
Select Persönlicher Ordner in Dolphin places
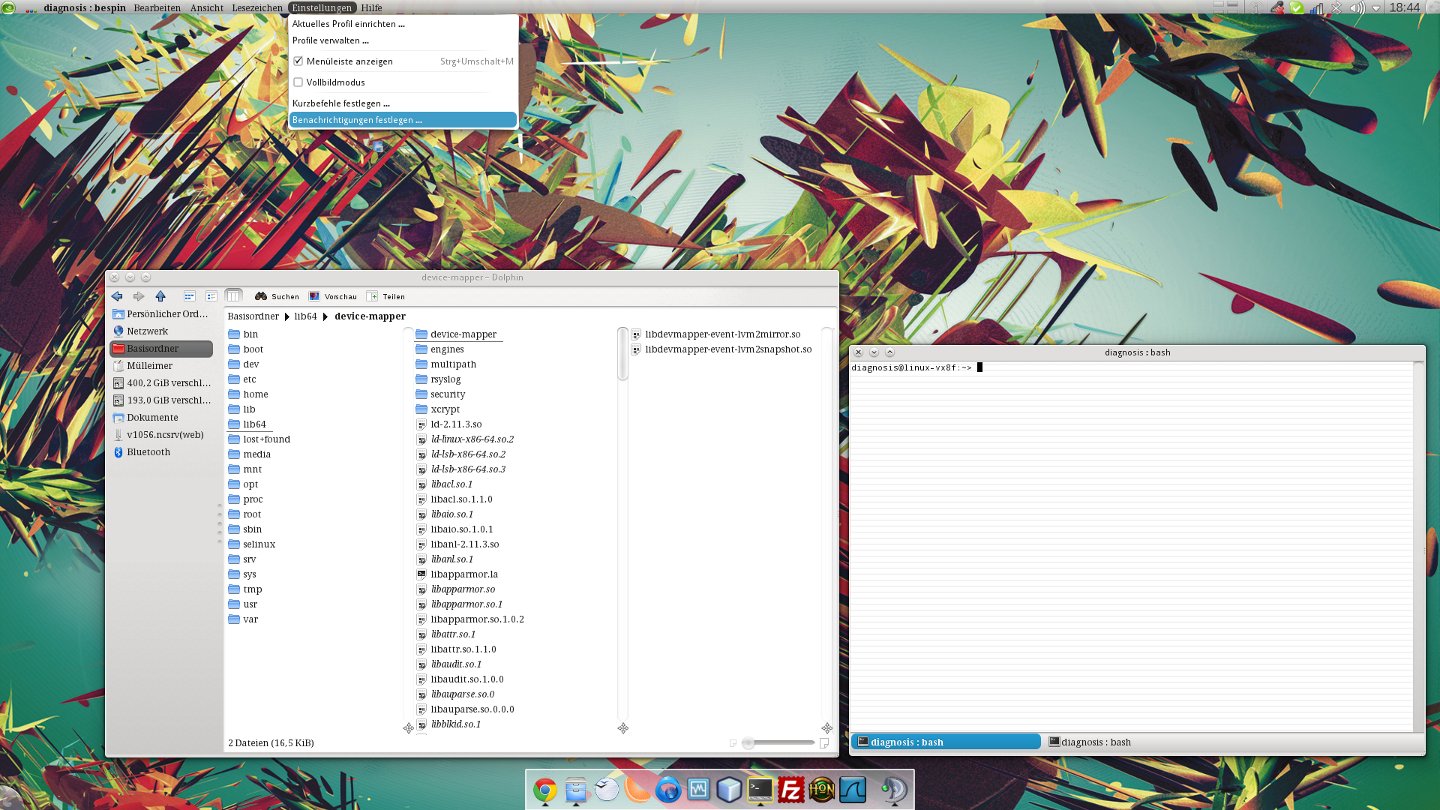(x=161, y=314)
